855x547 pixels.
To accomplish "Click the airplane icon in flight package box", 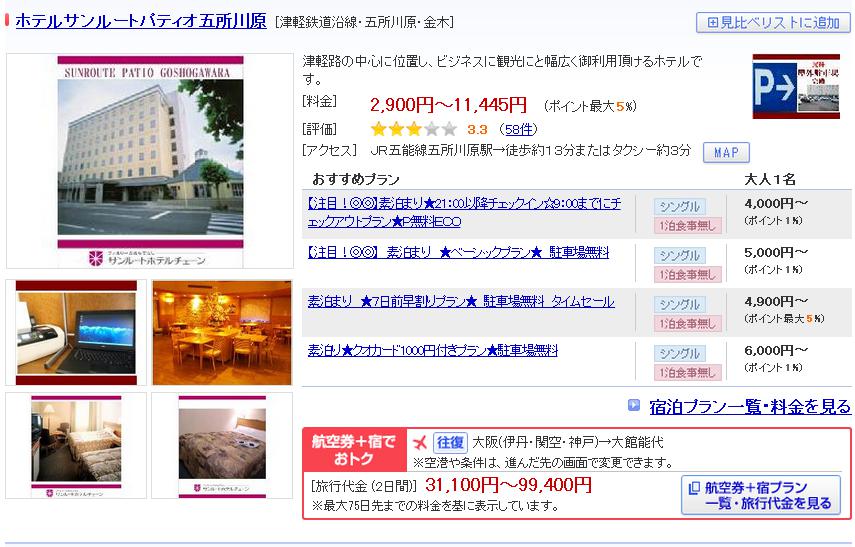I will pyautogui.click(x=419, y=442).
